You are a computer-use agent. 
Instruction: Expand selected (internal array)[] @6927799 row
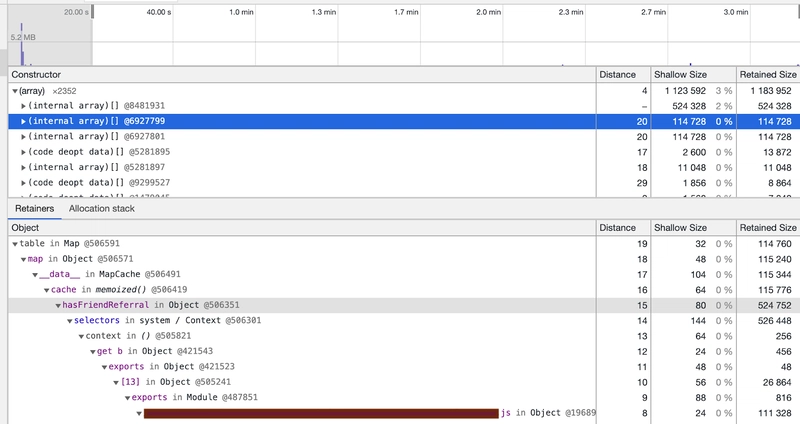tap(24, 121)
